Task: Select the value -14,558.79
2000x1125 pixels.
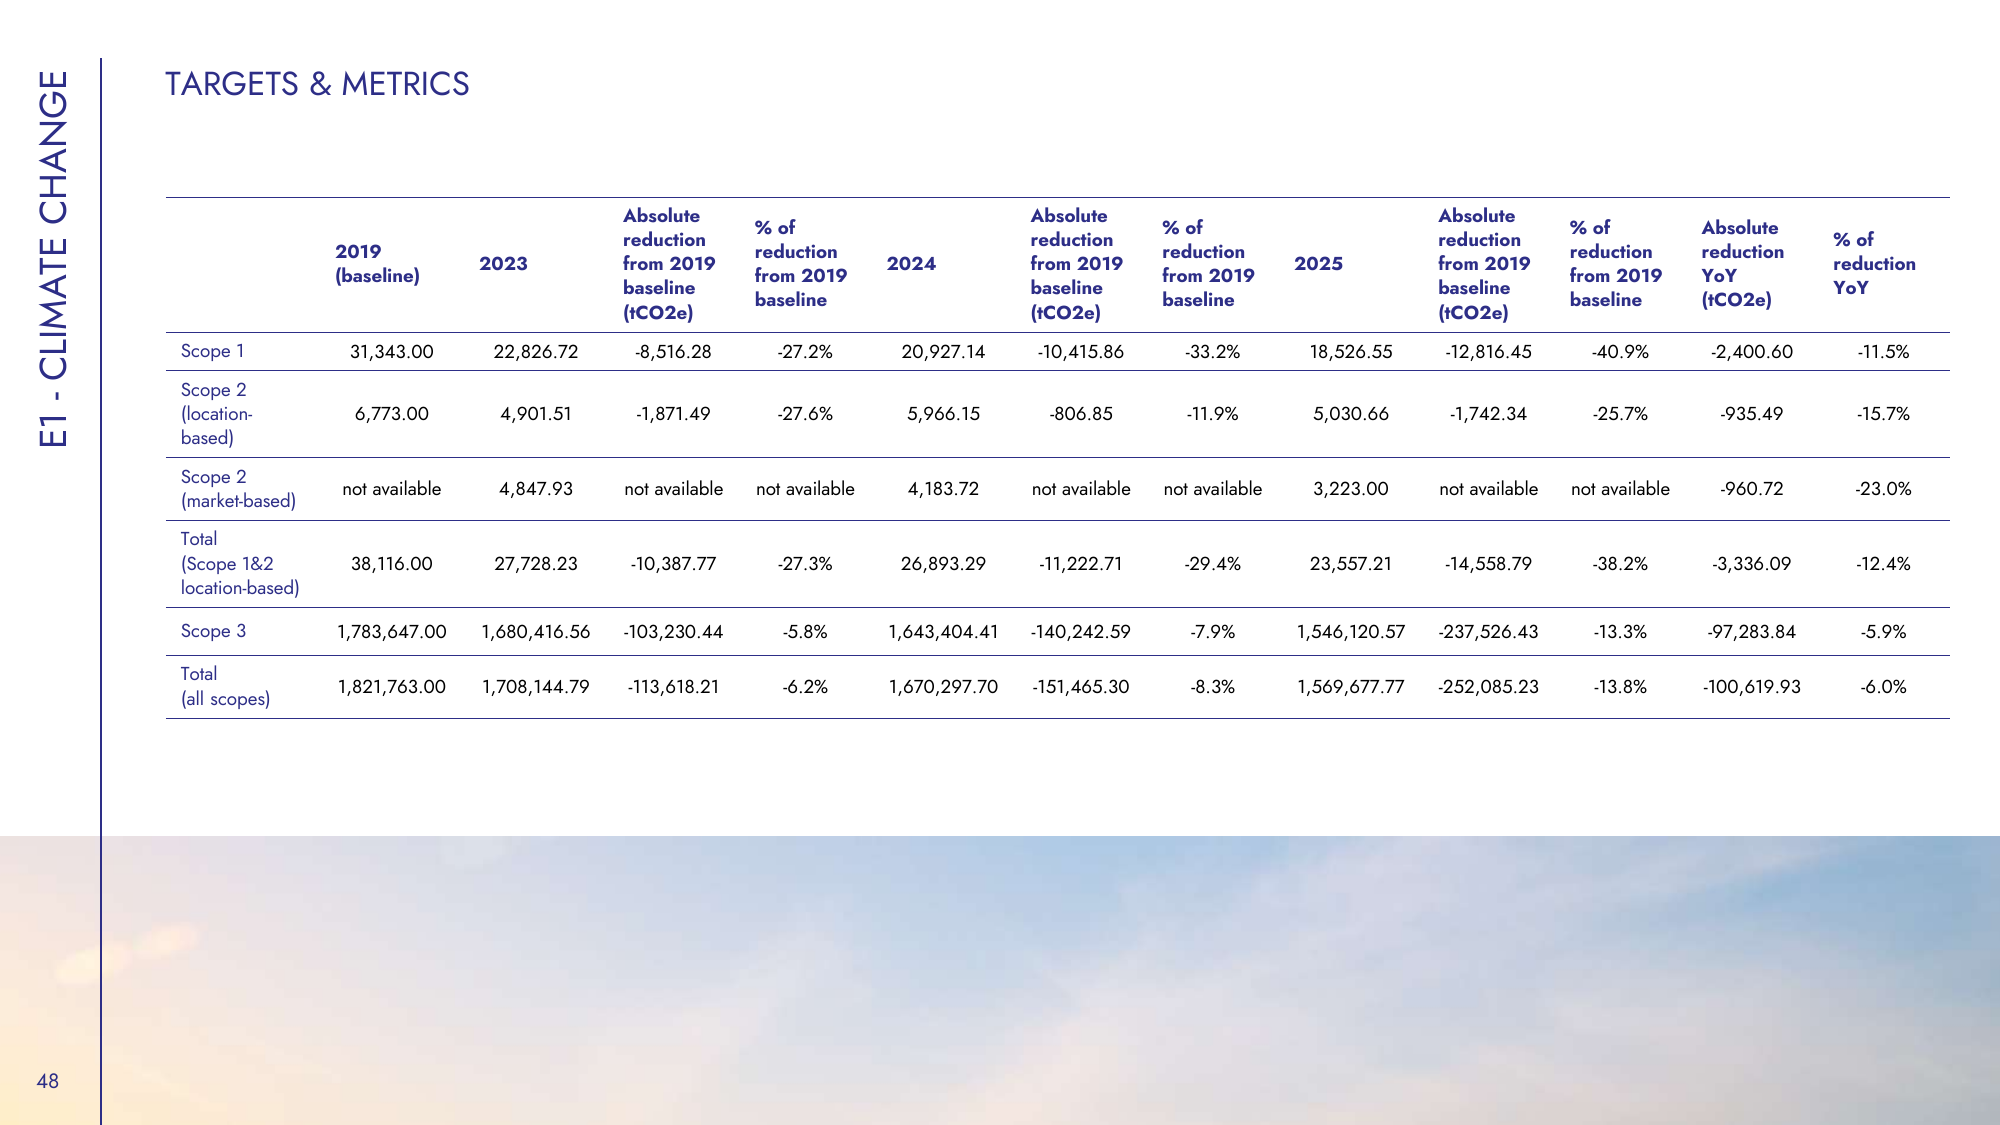Action: (x=1488, y=564)
